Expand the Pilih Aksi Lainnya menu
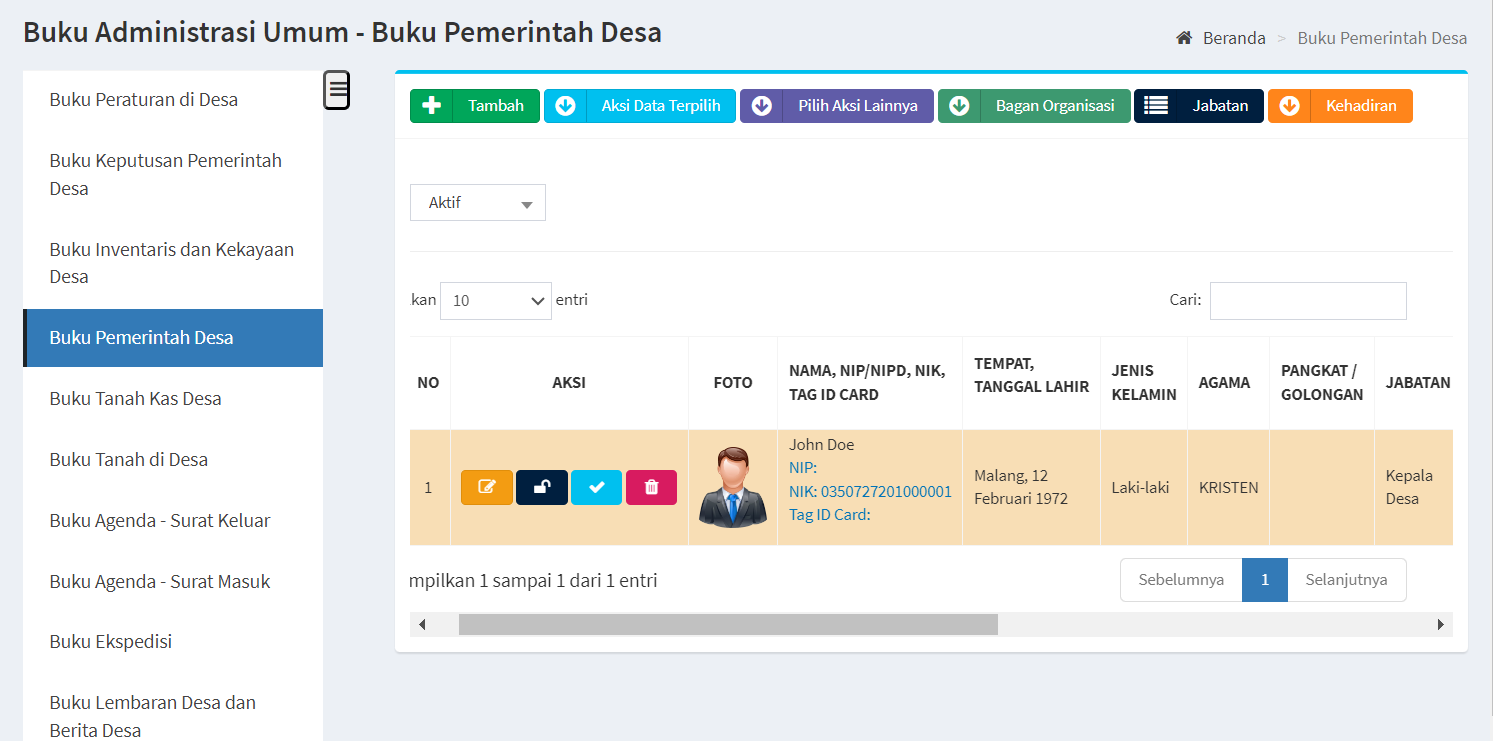 836,105
